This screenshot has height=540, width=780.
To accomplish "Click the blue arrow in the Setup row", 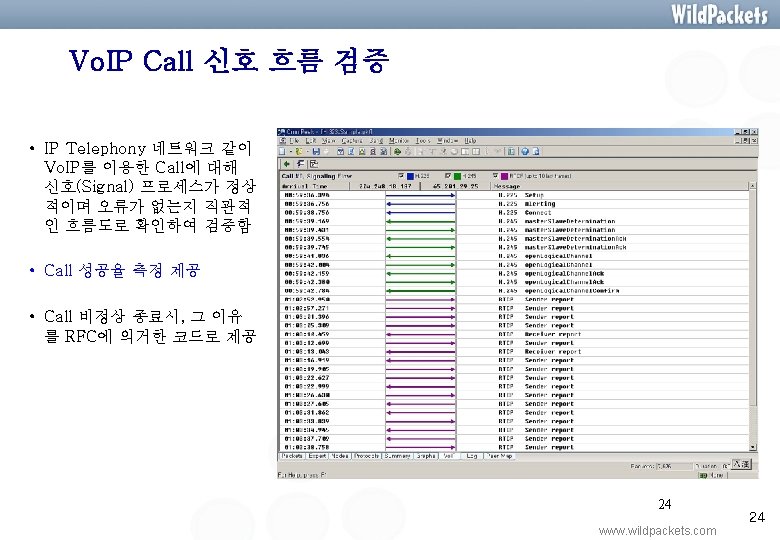I will [x=420, y=195].
